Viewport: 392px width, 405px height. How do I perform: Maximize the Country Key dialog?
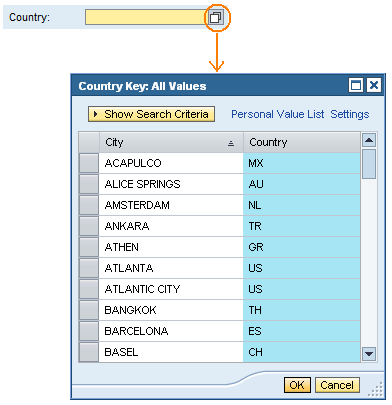pyautogui.click(x=356, y=85)
